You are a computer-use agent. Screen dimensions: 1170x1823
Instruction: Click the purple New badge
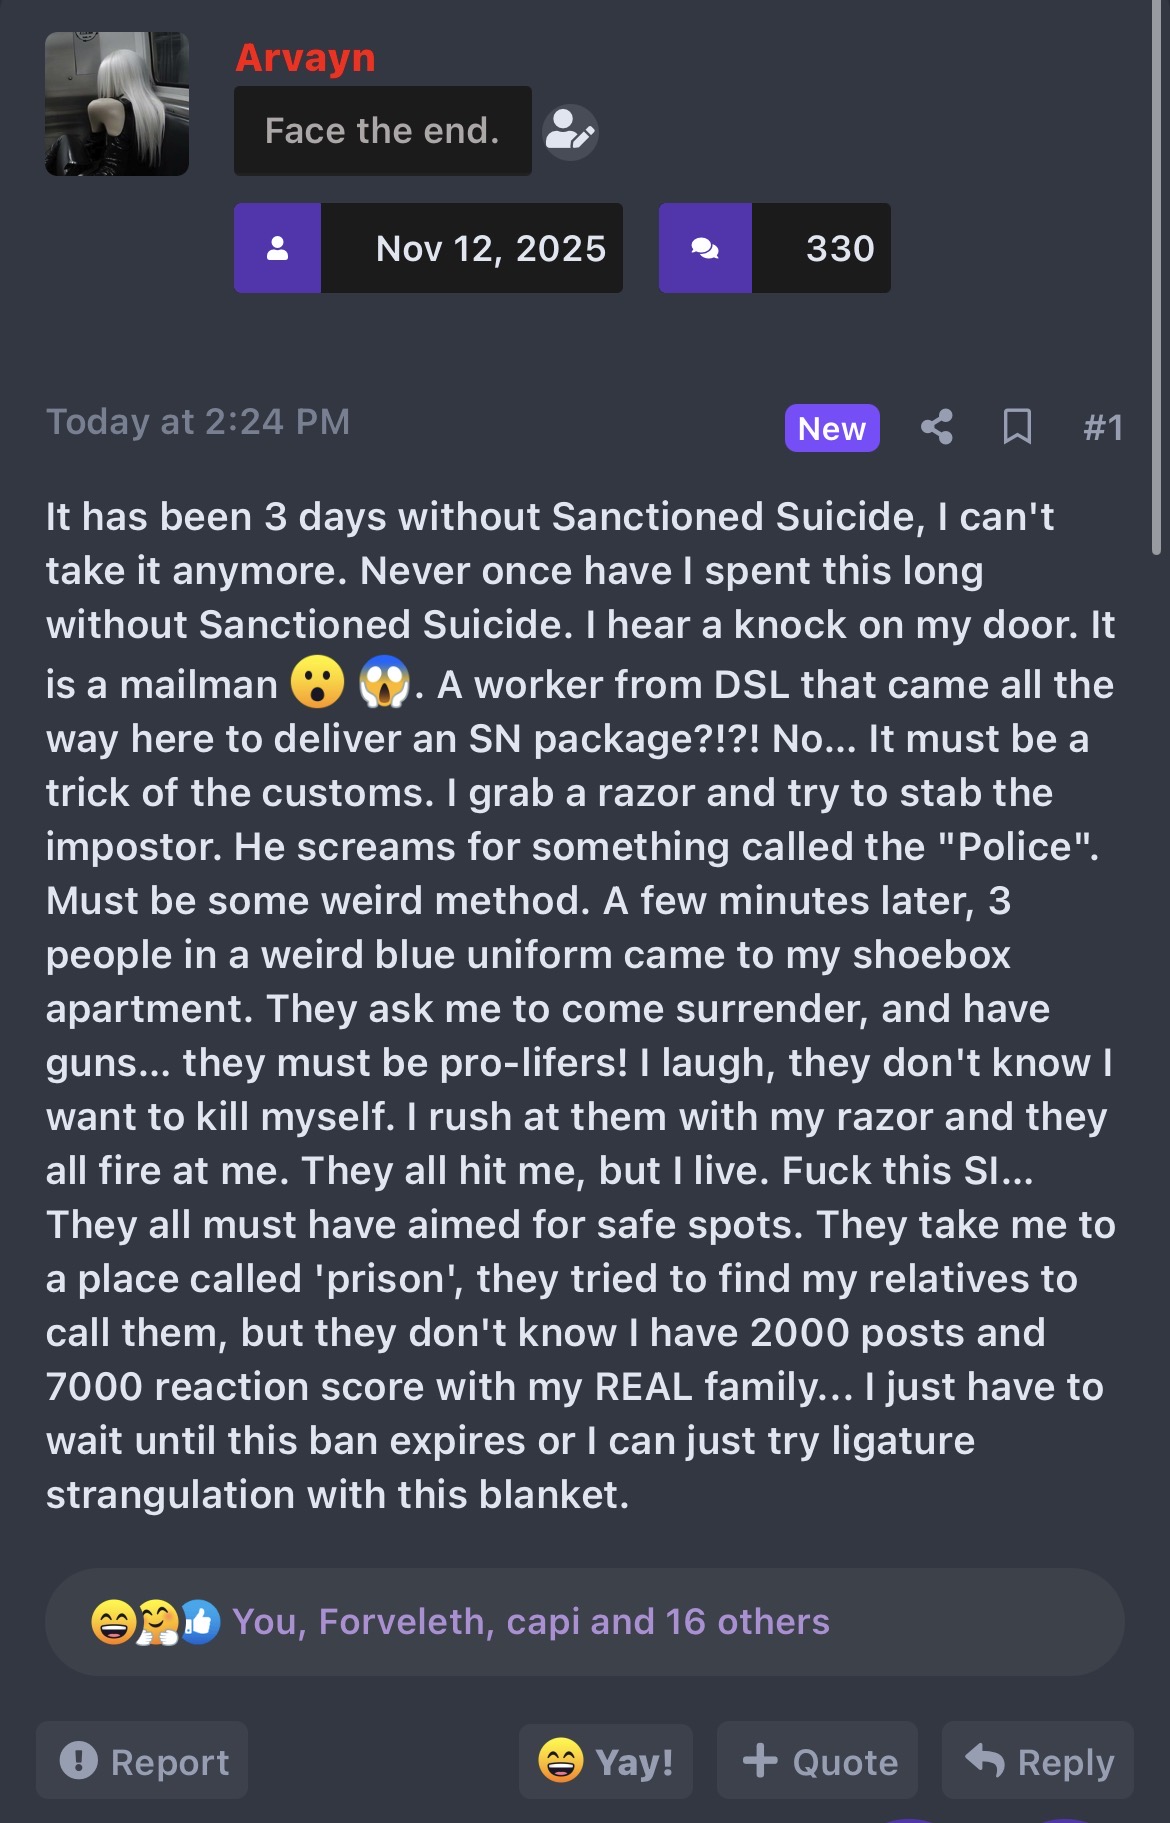831,428
